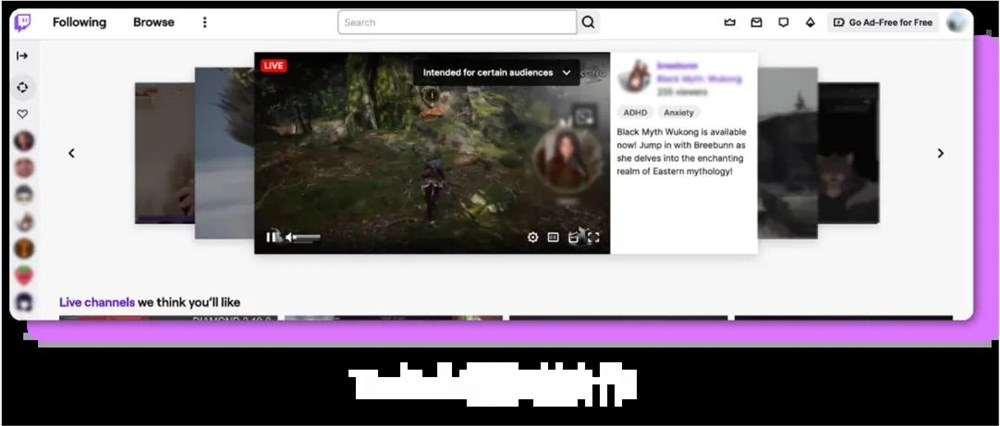Viewport: 1000px width, 426px height.
Task: Open the Browse tab
Action: tap(154, 22)
